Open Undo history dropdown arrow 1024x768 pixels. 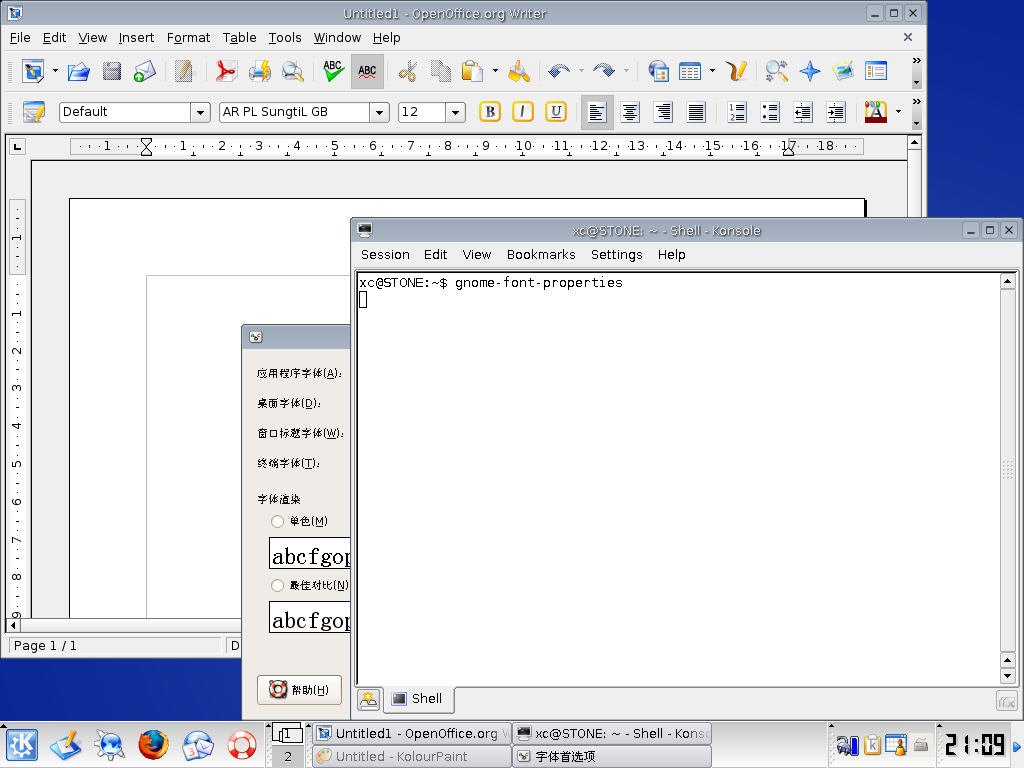tap(581, 71)
